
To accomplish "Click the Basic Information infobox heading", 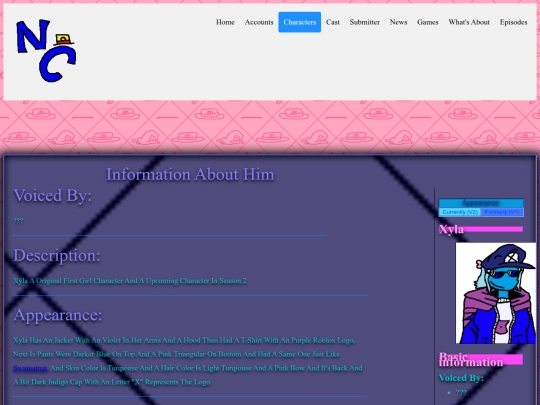I will coord(471,360).
